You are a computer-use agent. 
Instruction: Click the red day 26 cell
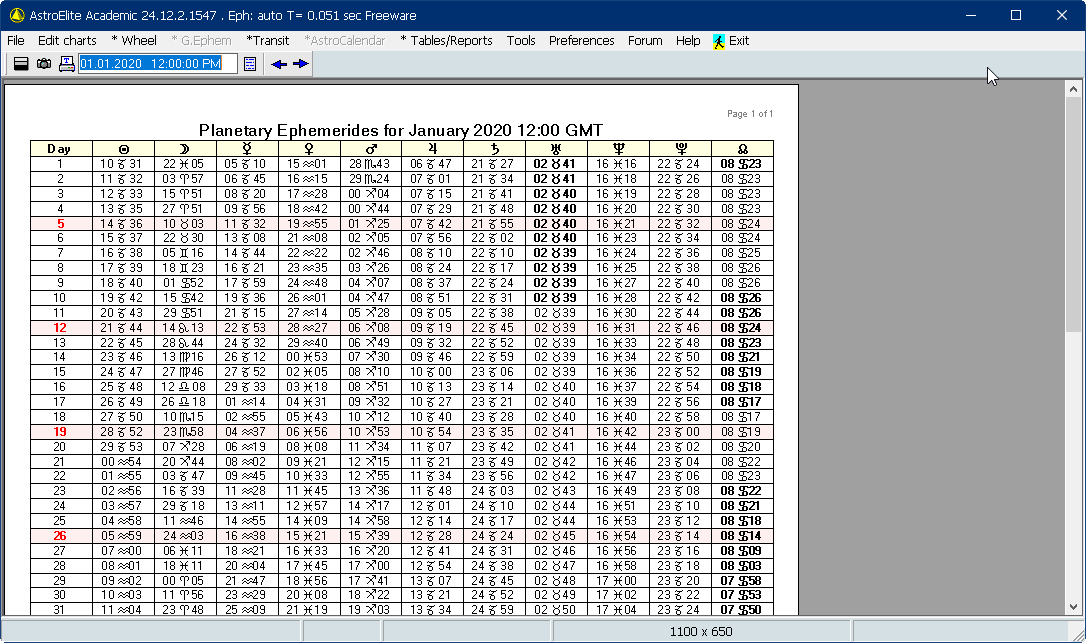(x=60, y=536)
